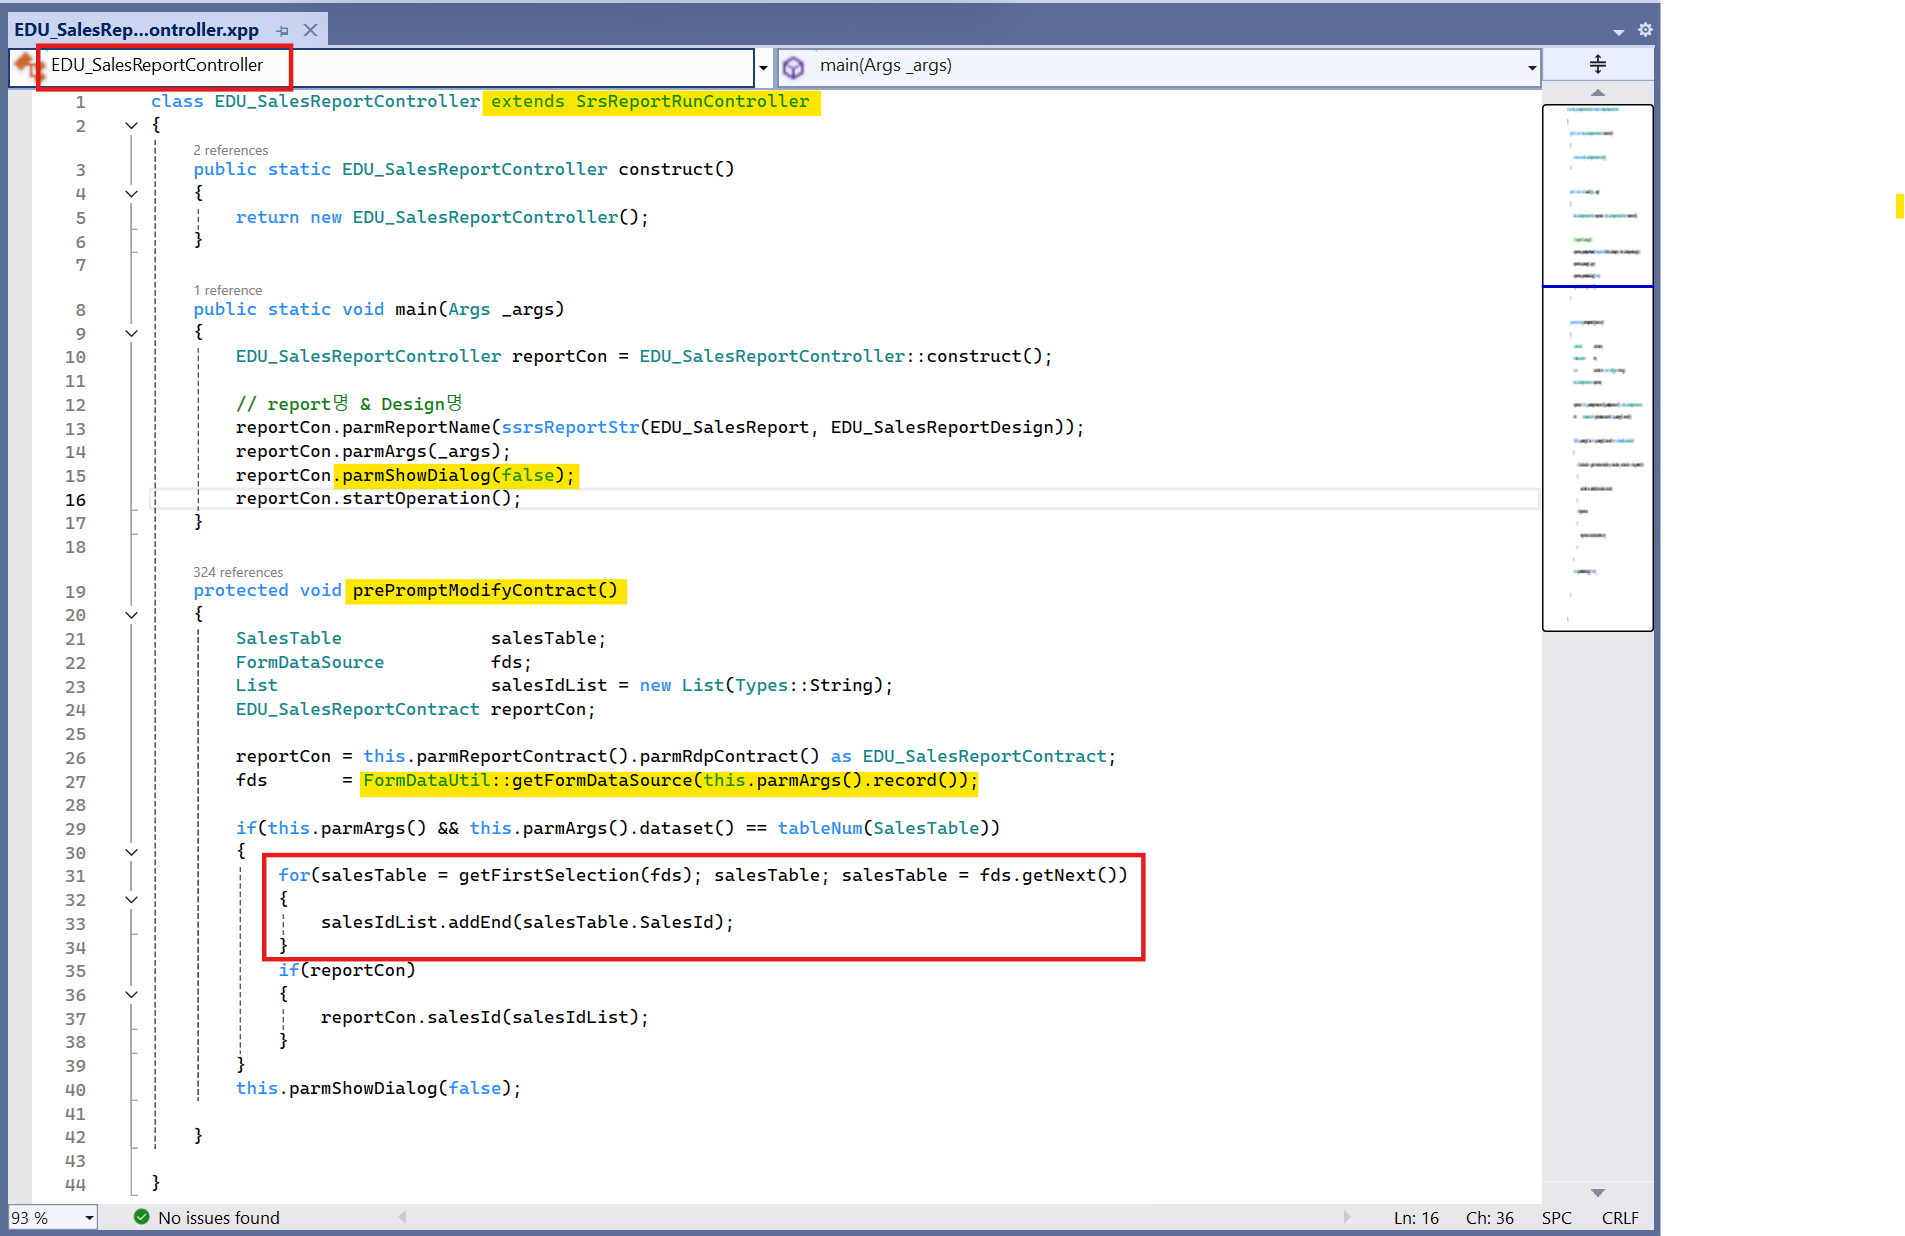The height and width of the screenshot is (1236, 1905).
Task: Click 'this.parmShowDialog(false);' on line 40
Action: (x=378, y=1089)
